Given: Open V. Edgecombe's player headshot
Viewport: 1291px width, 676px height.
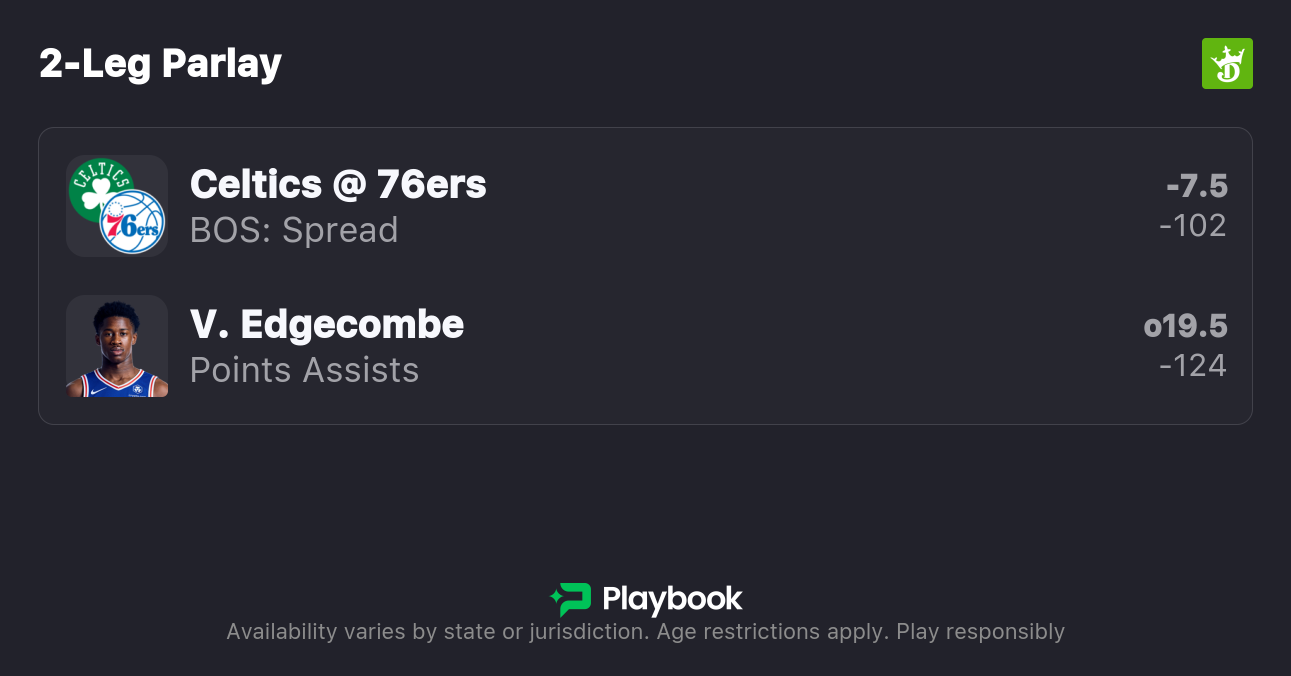Looking at the screenshot, I should click(117, 346).
